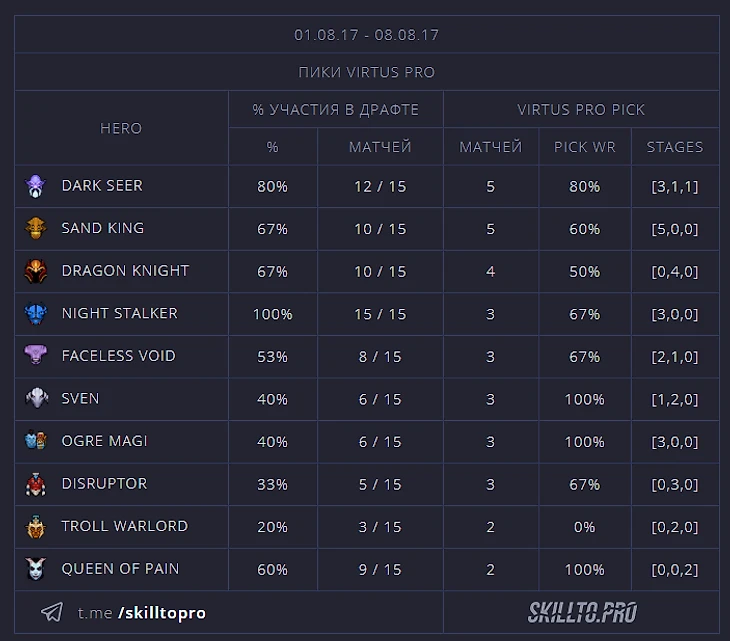Select the Queen of Pain hero icon
This screenshot has width=730, height=641.
point(36,569)
